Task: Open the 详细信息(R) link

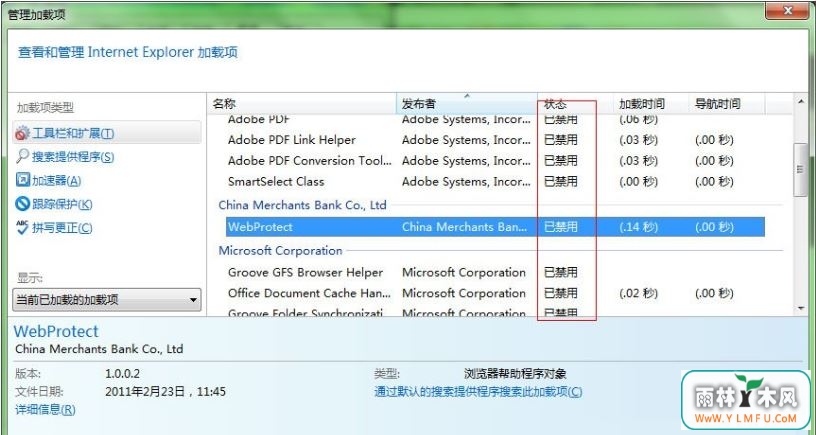Action: point(45,410)
